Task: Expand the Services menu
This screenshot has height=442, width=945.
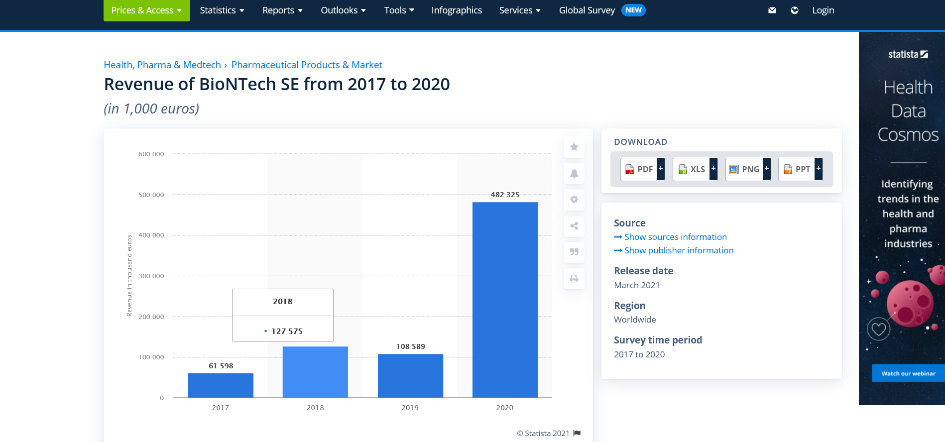Action: 520,10
